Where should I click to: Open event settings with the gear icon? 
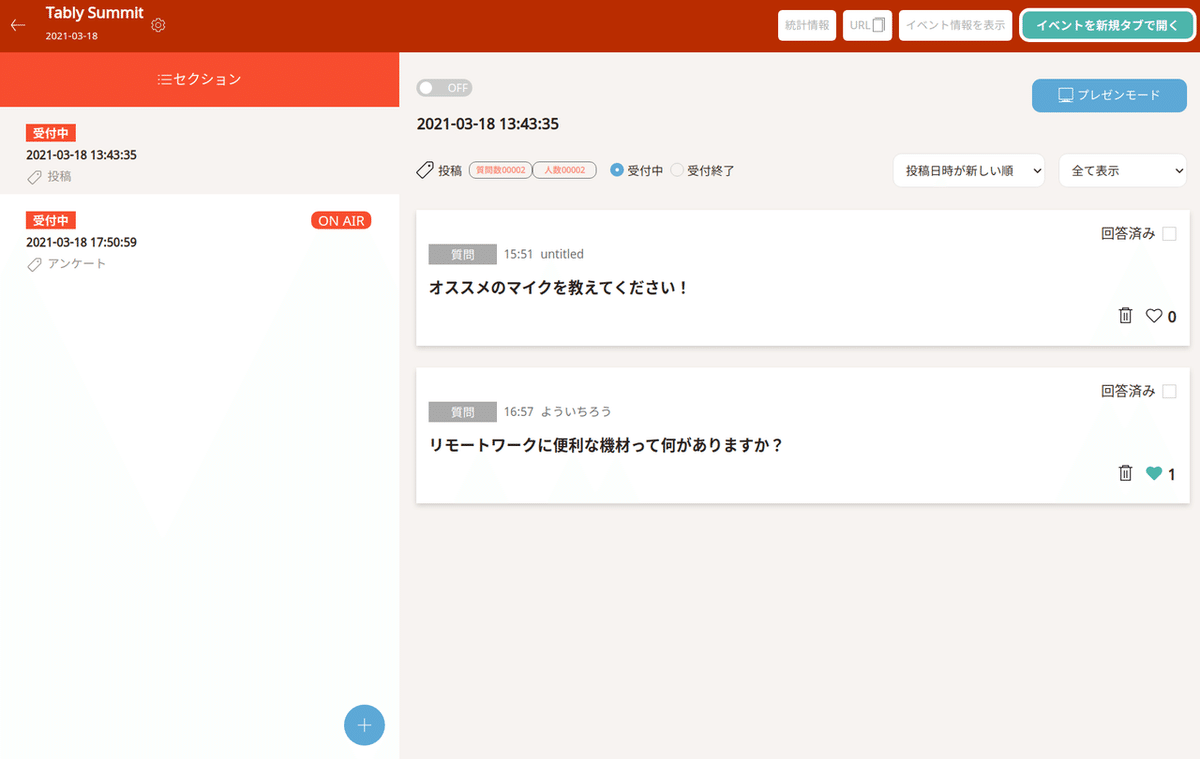pos(157,25)
